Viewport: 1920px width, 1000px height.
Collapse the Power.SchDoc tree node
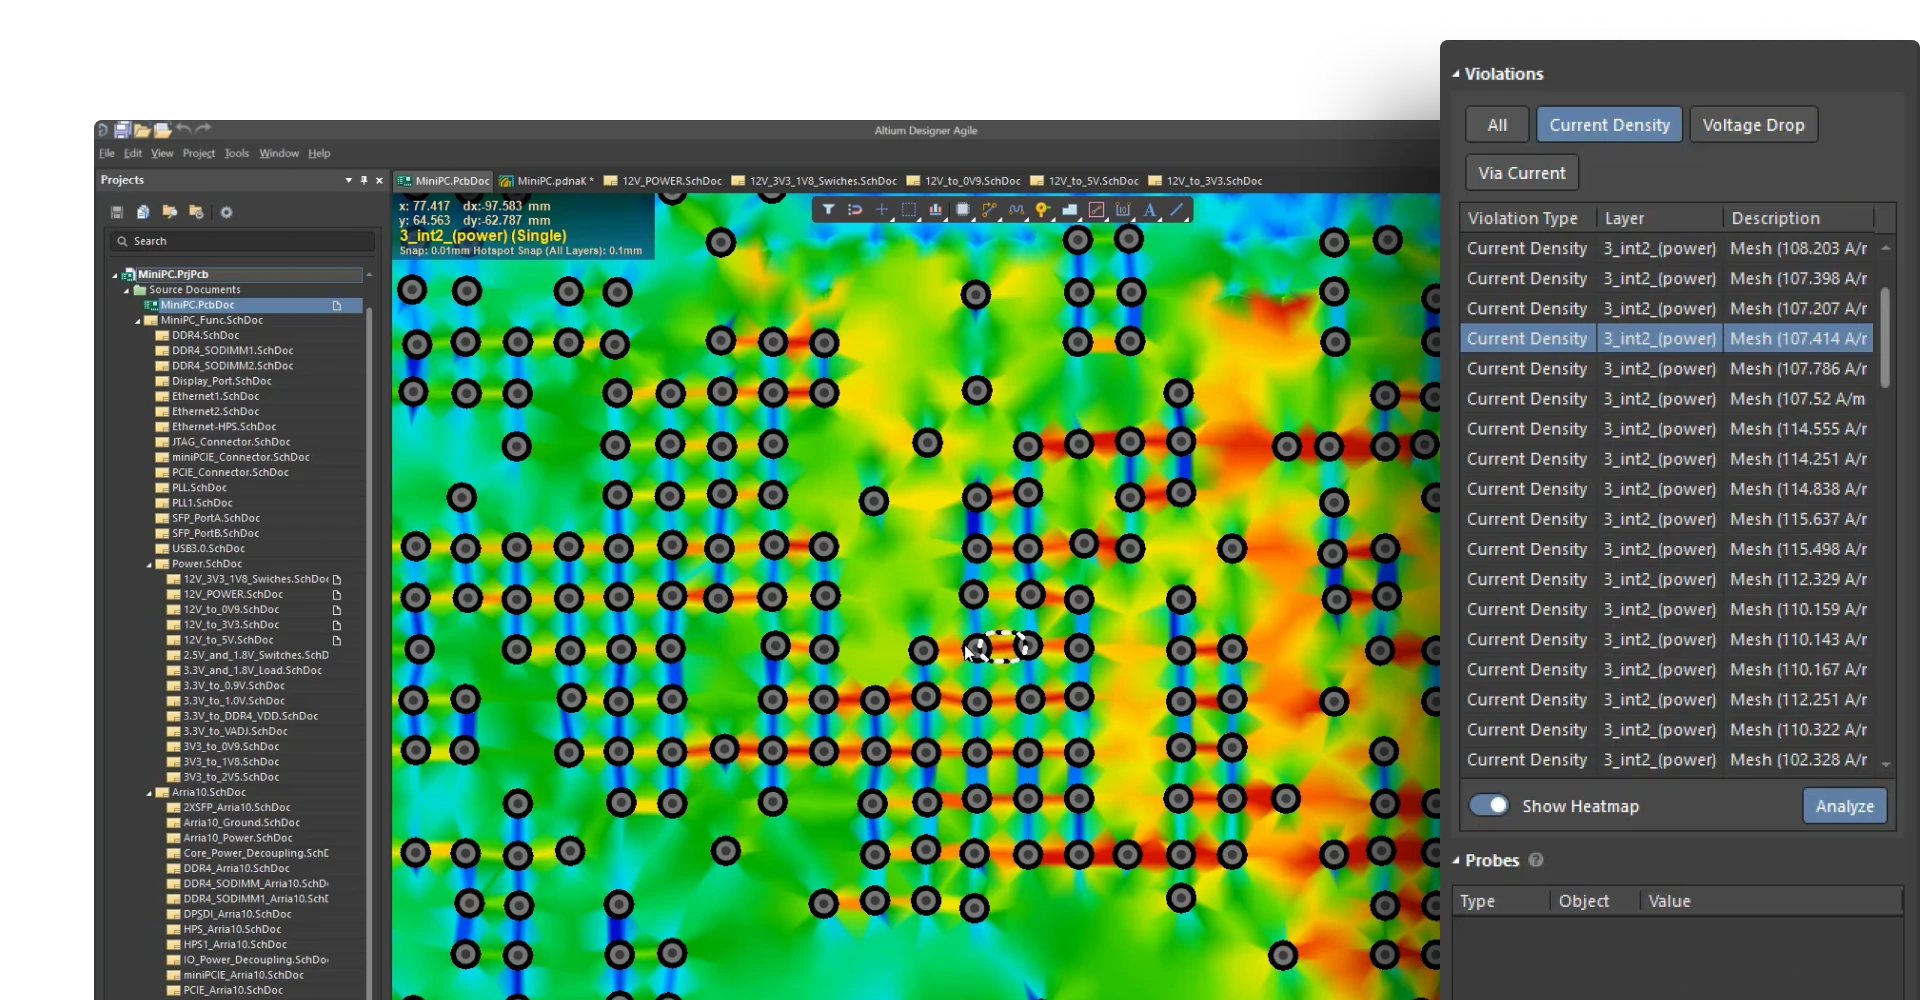tap(149, 564)
